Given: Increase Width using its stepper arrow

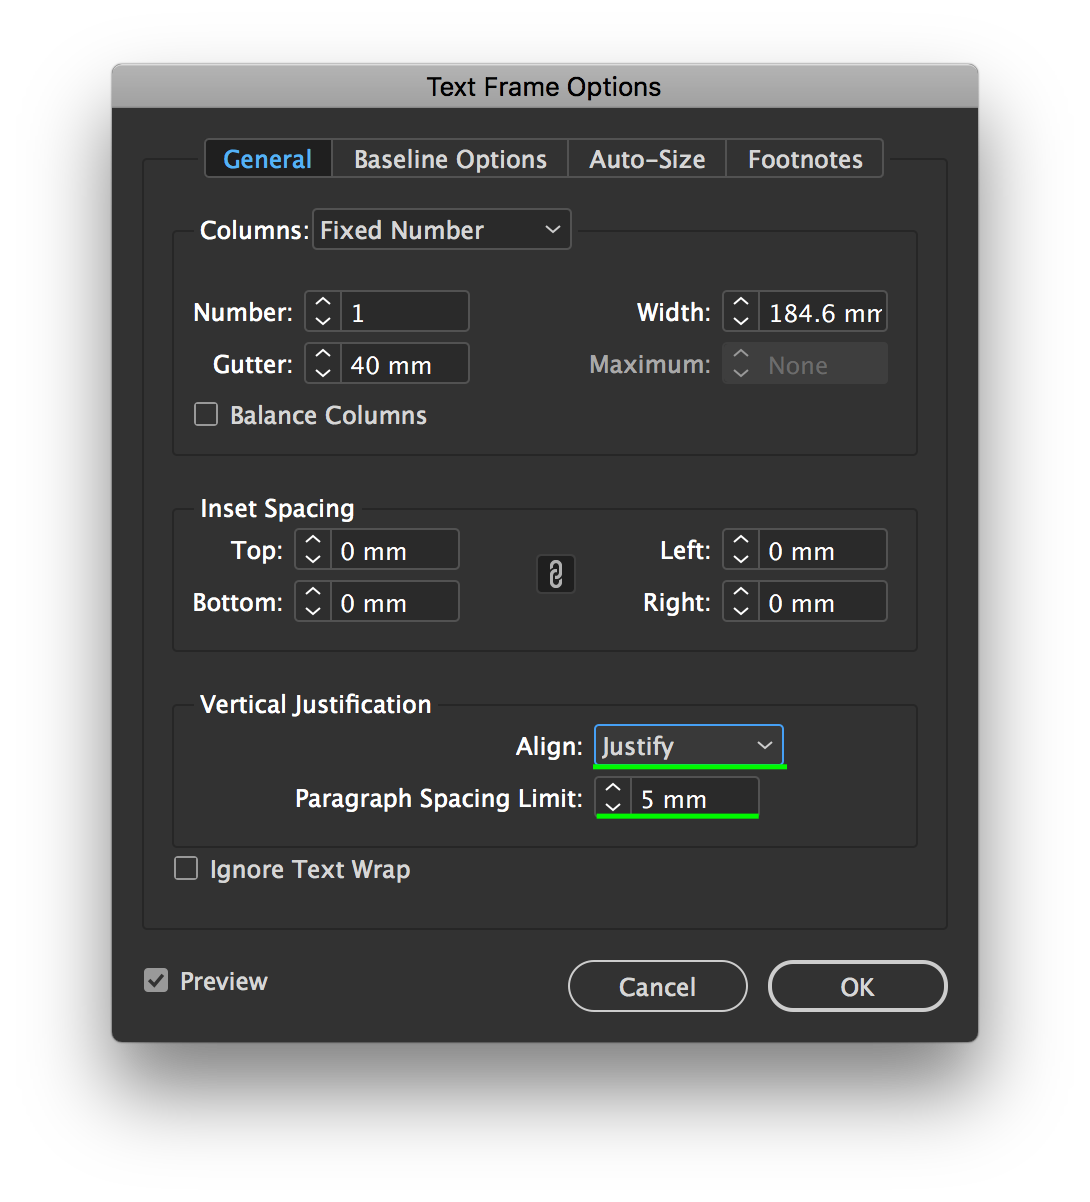Looking at the screenshot, I should (740, 301).
